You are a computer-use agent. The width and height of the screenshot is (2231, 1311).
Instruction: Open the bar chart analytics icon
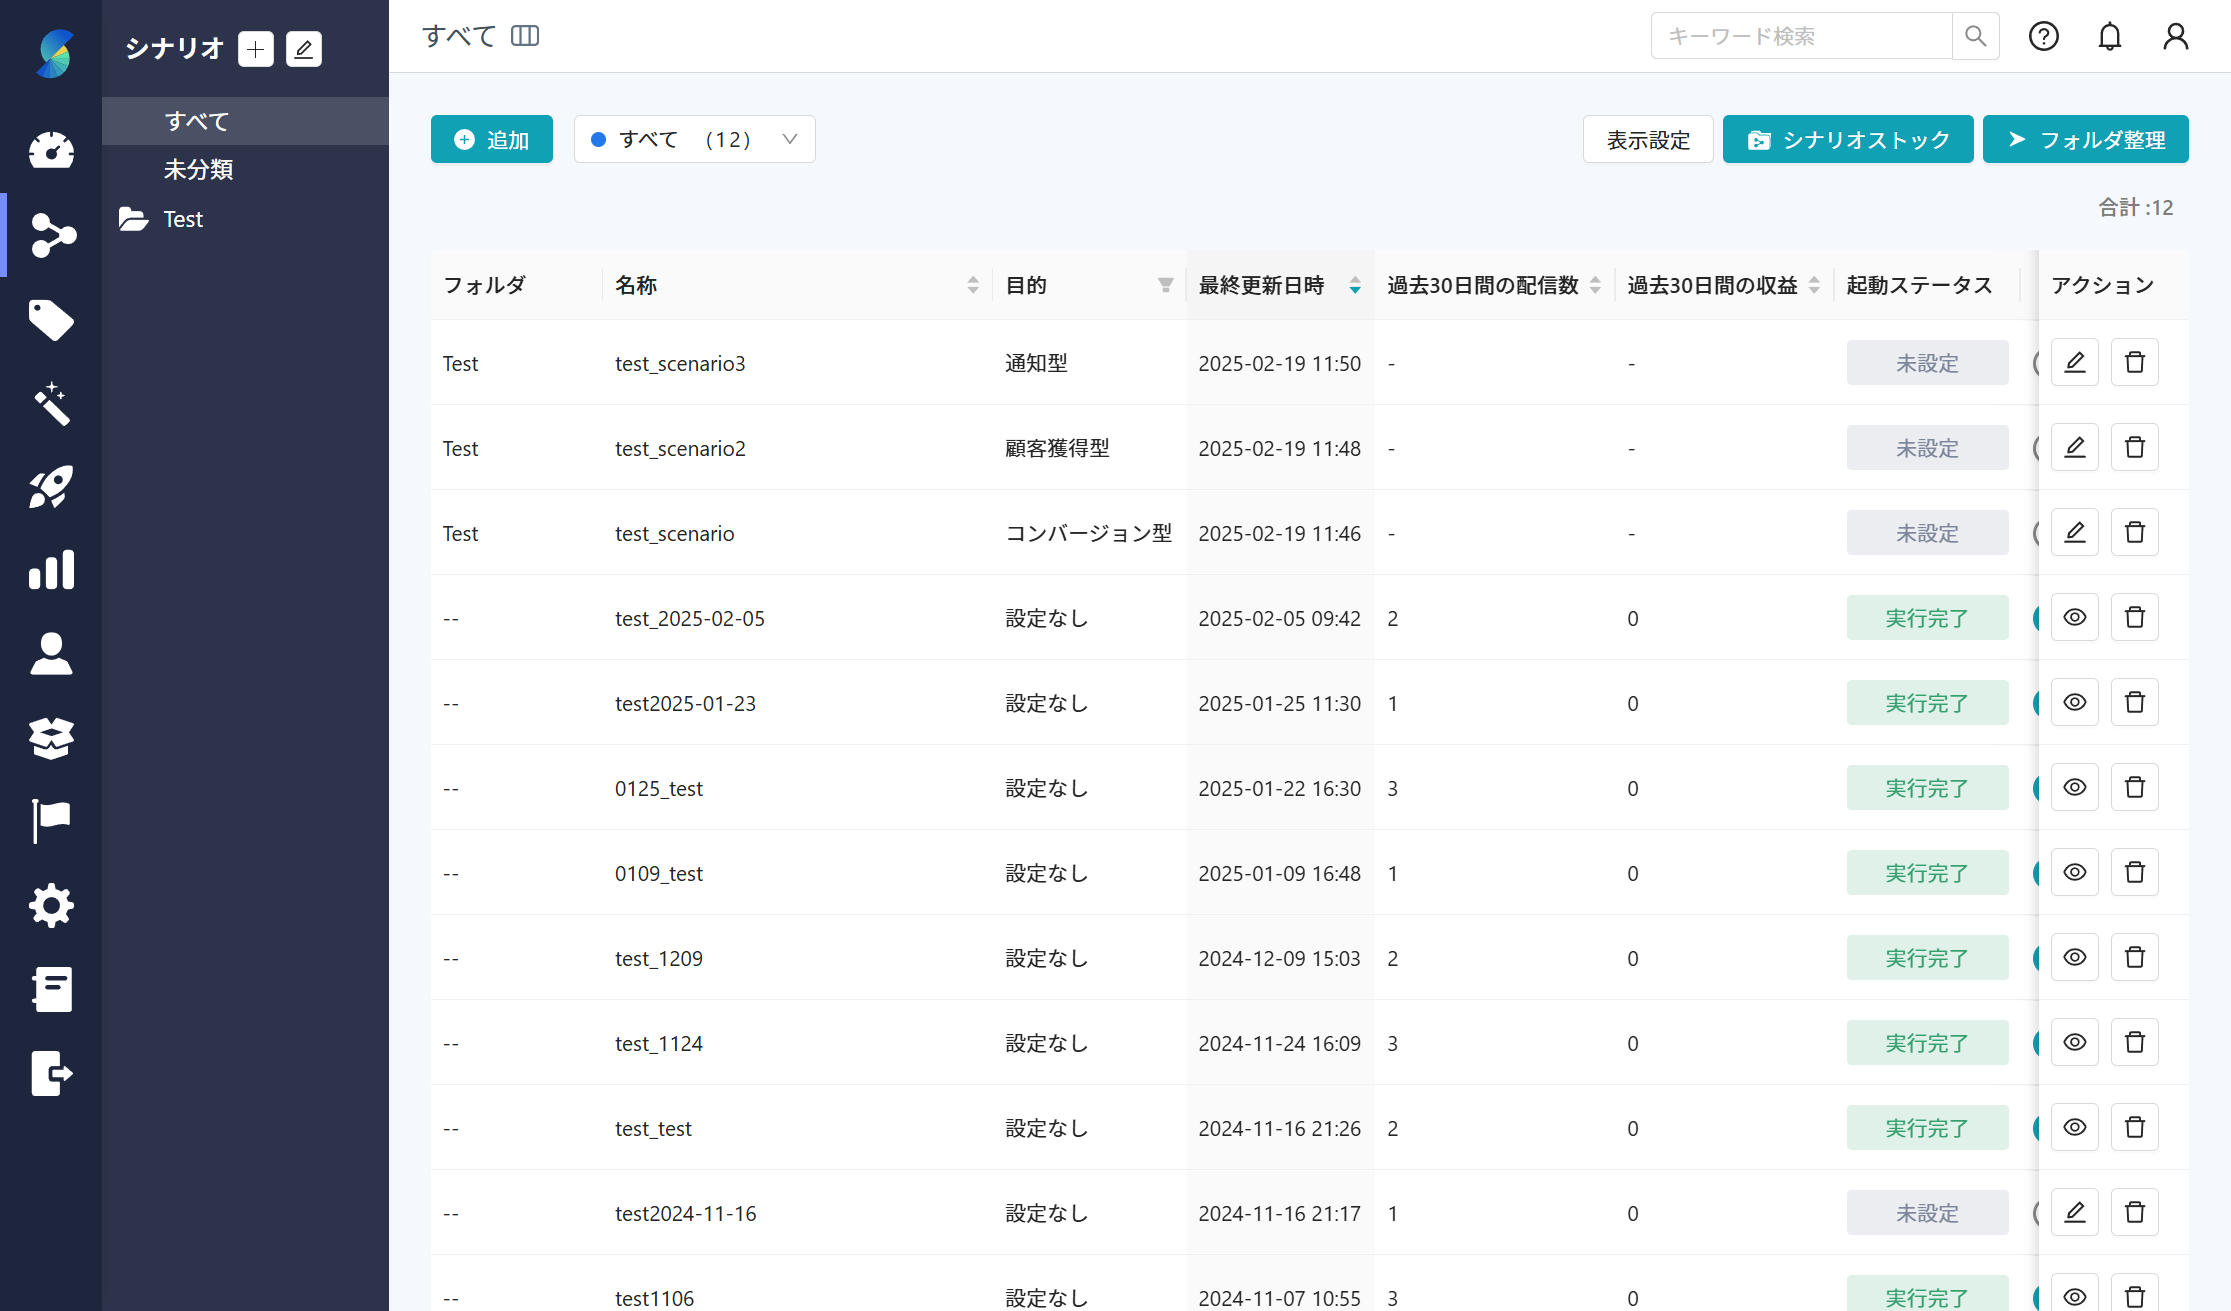51,570
